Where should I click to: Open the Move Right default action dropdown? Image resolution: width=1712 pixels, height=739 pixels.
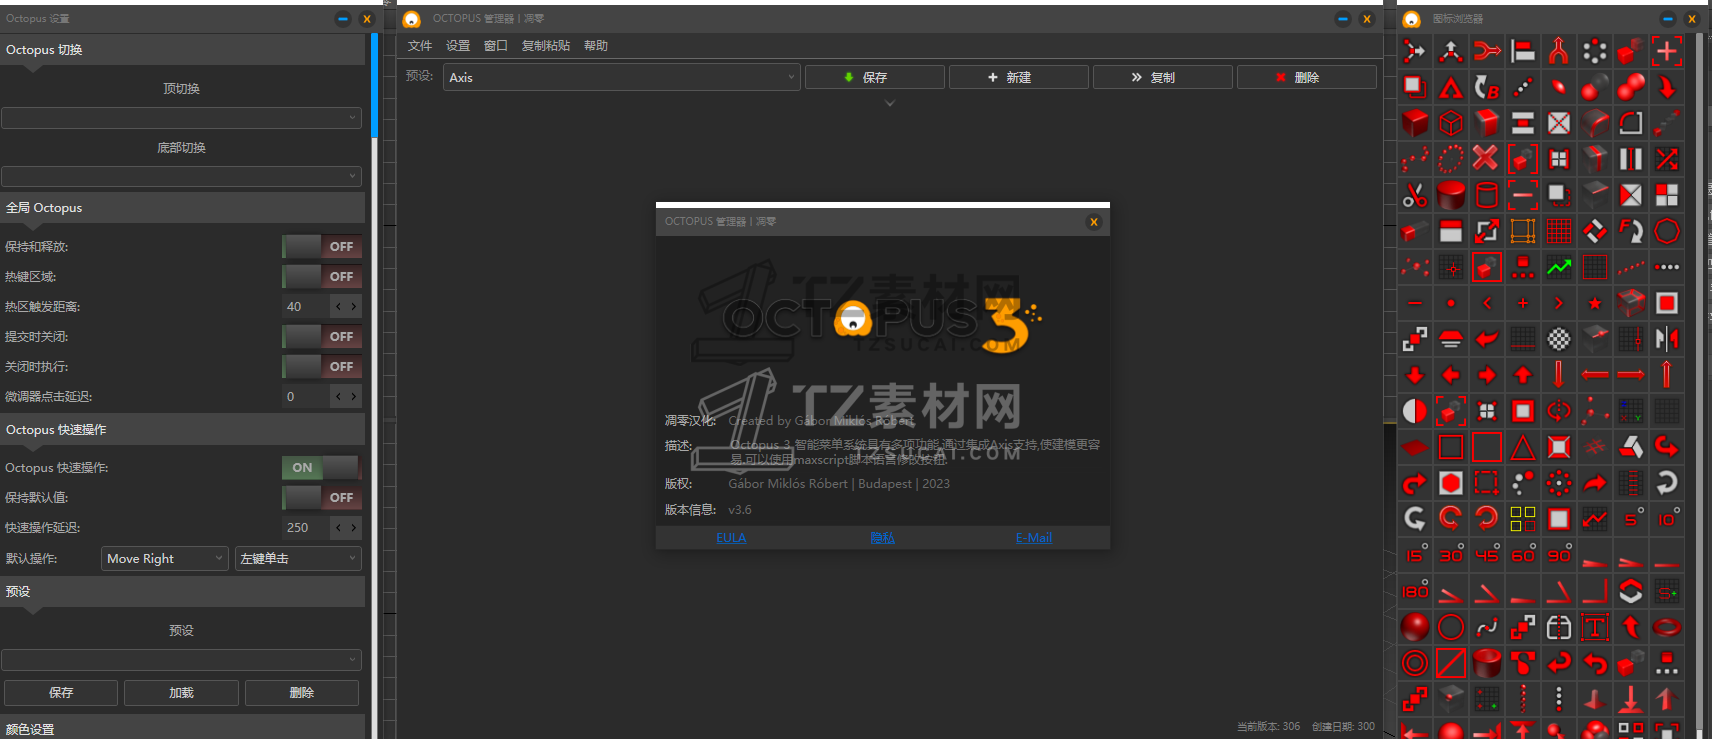pyautogui.click(x=165, y=559)
